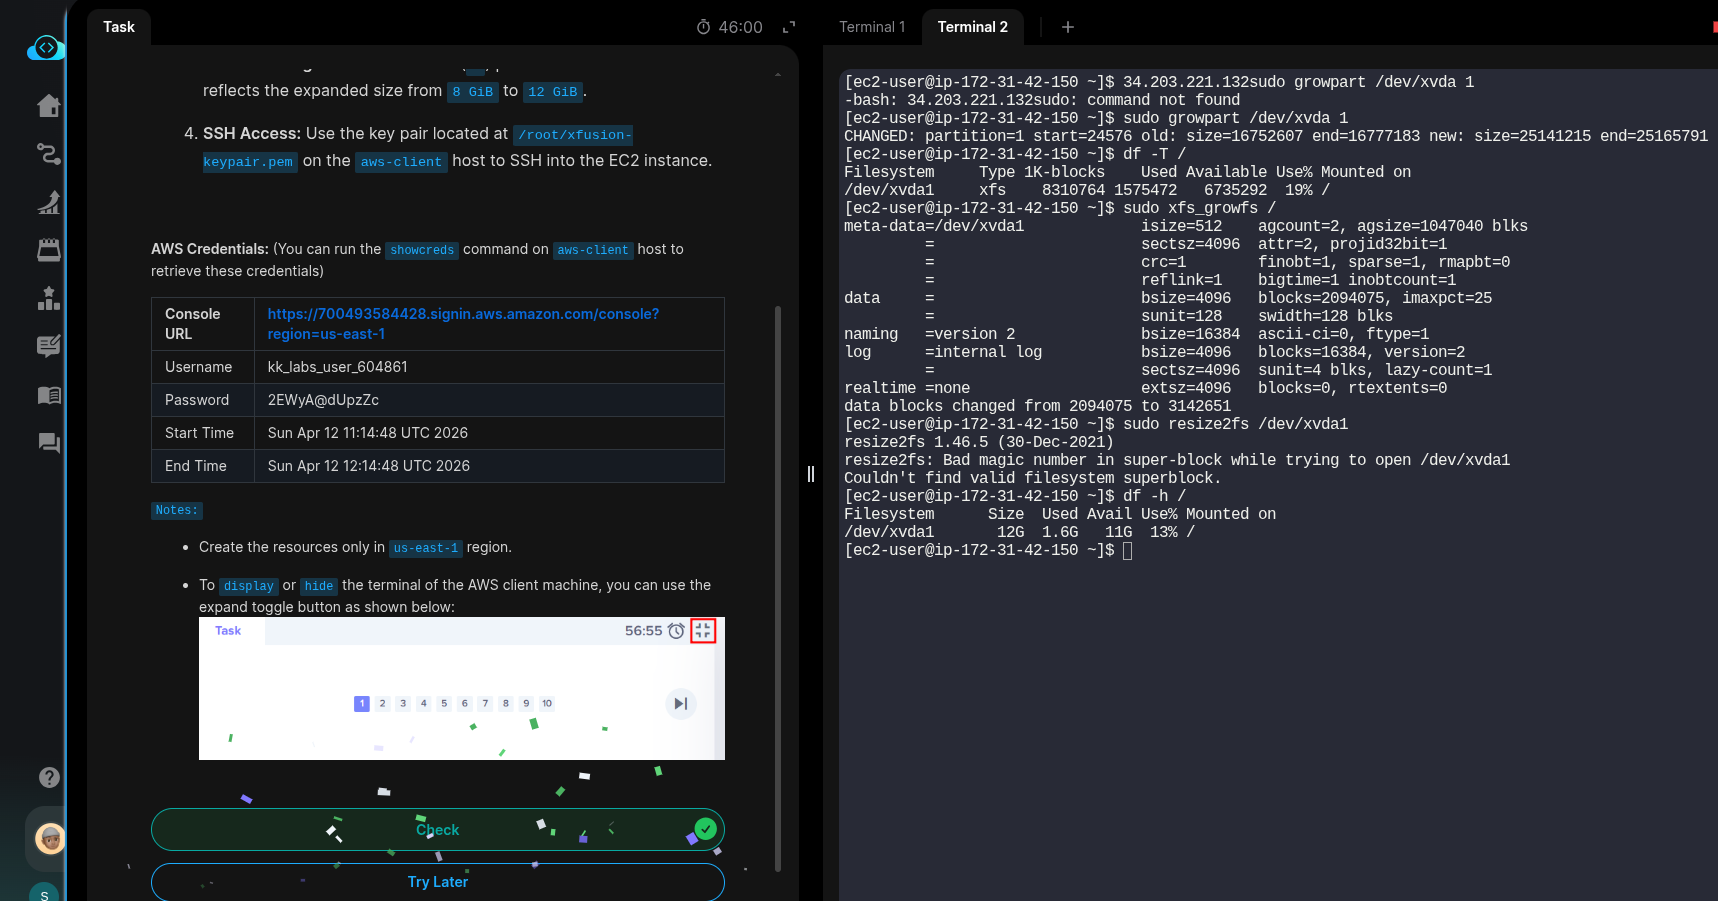1718x901 pixels.
Task: Open the chat bubbles forum icon
Action: pos(48,443)
